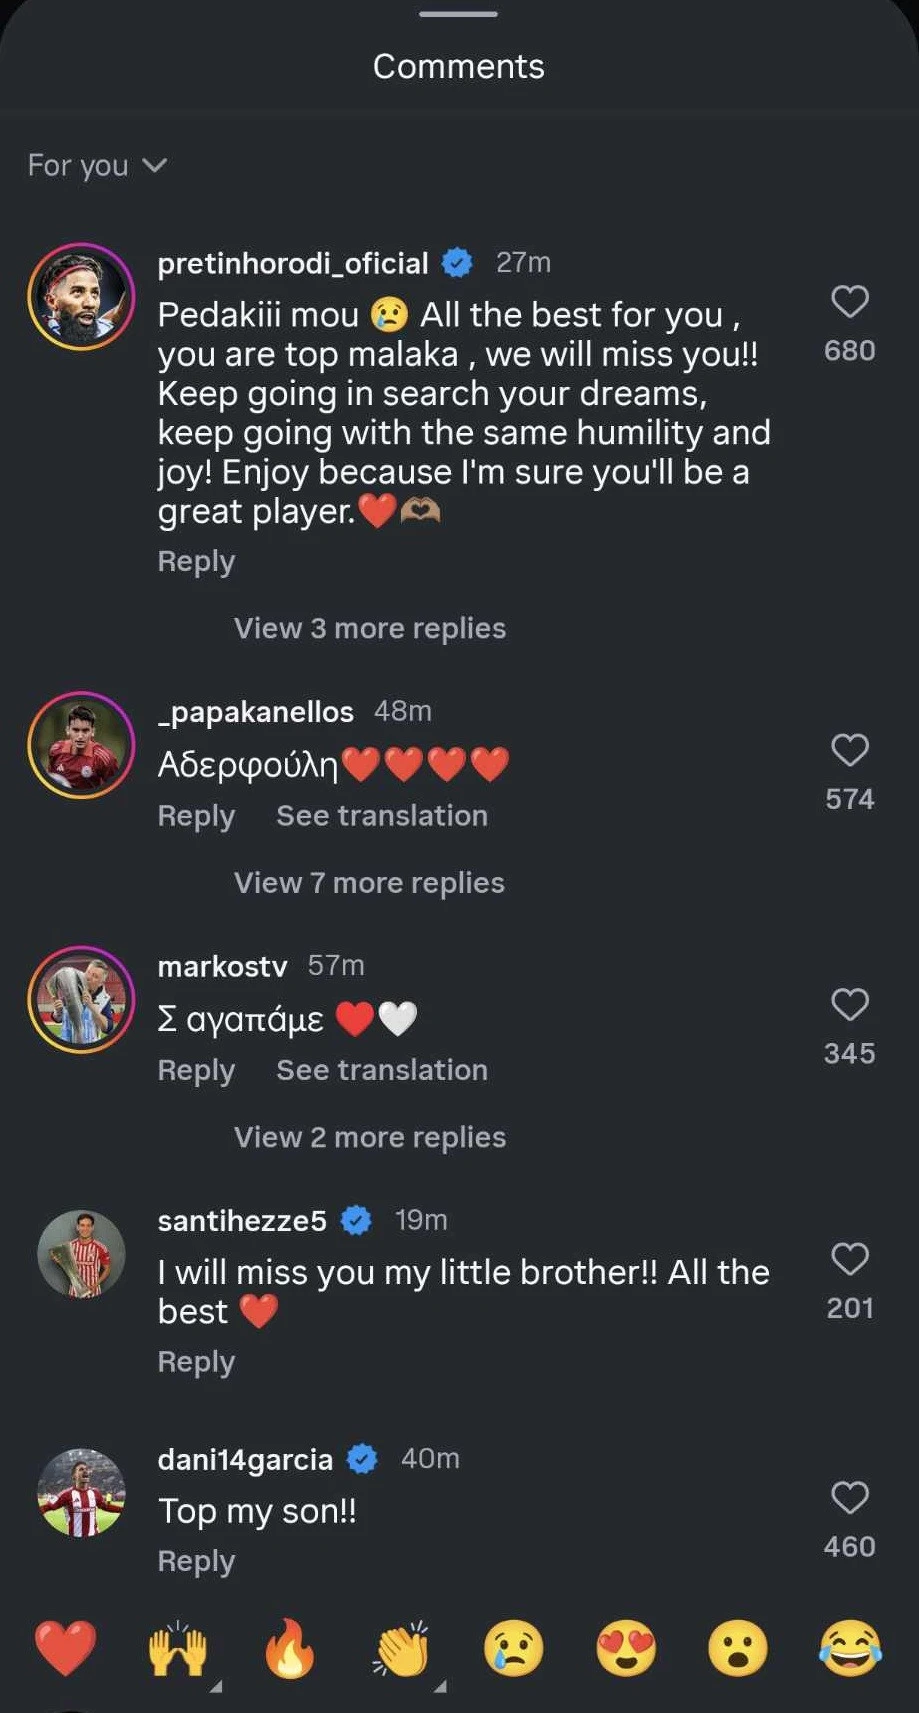Tap the fire quick reaction emoji
919x1713 pixels.
coord(290,1648)
